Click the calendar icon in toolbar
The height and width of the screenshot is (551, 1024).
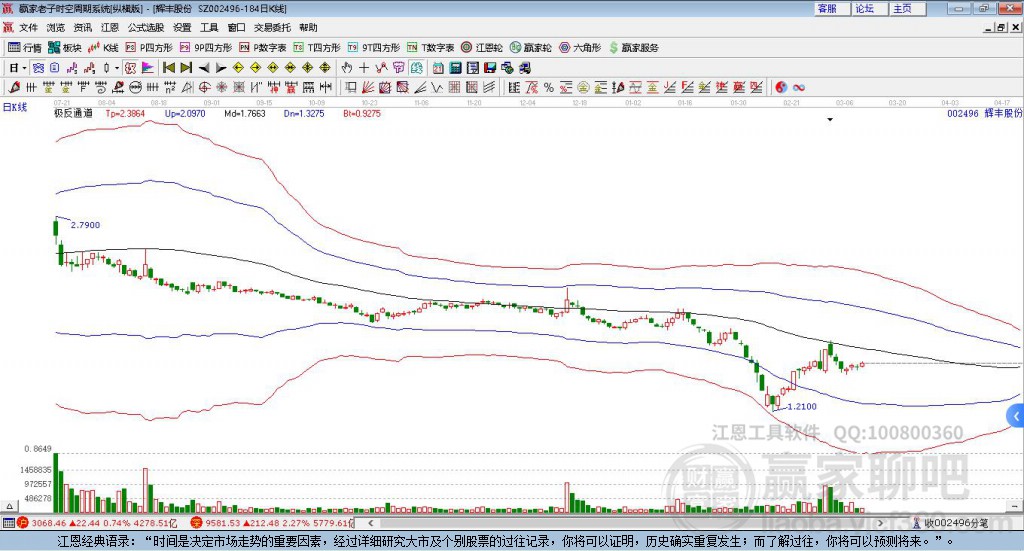438,68
